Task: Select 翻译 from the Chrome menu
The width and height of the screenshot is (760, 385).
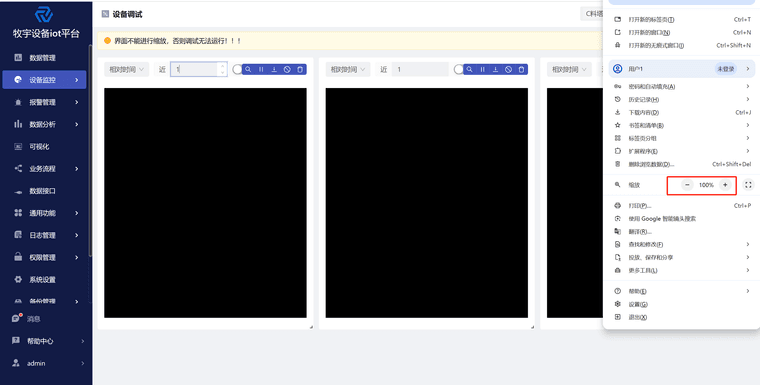Action: point(681,232)
